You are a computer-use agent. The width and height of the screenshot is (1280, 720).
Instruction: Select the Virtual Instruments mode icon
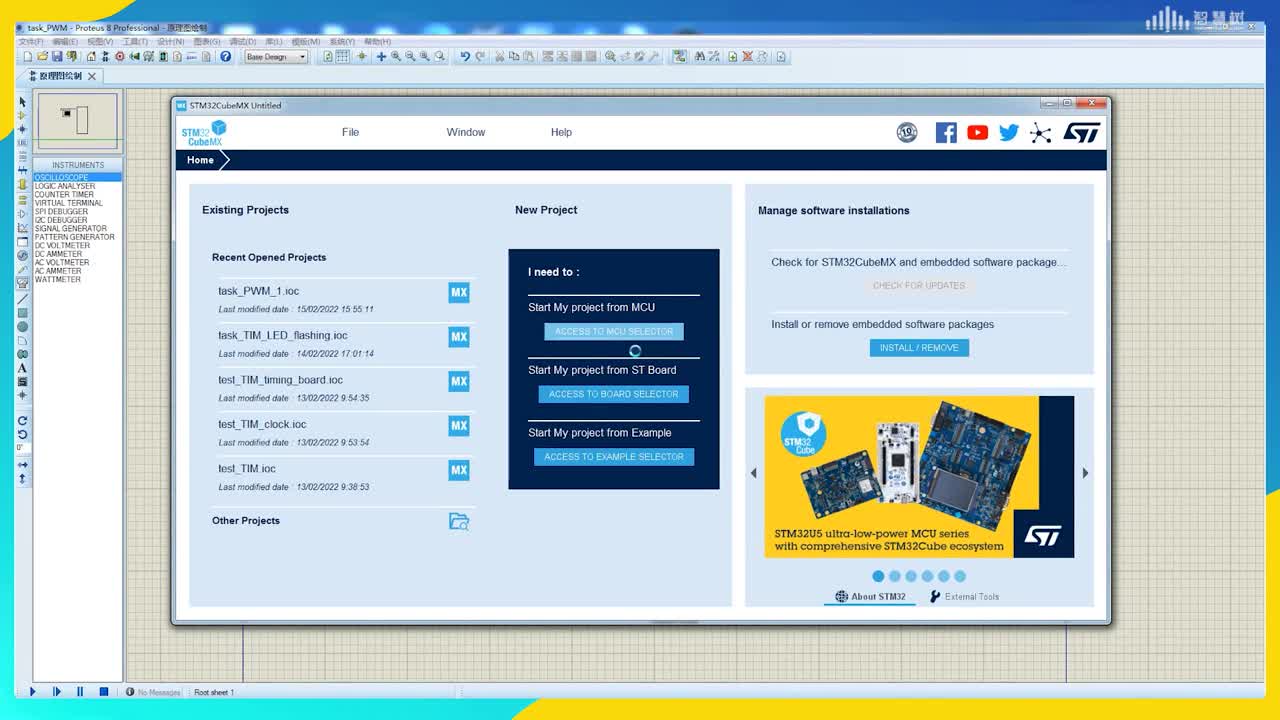click(22, 283)
